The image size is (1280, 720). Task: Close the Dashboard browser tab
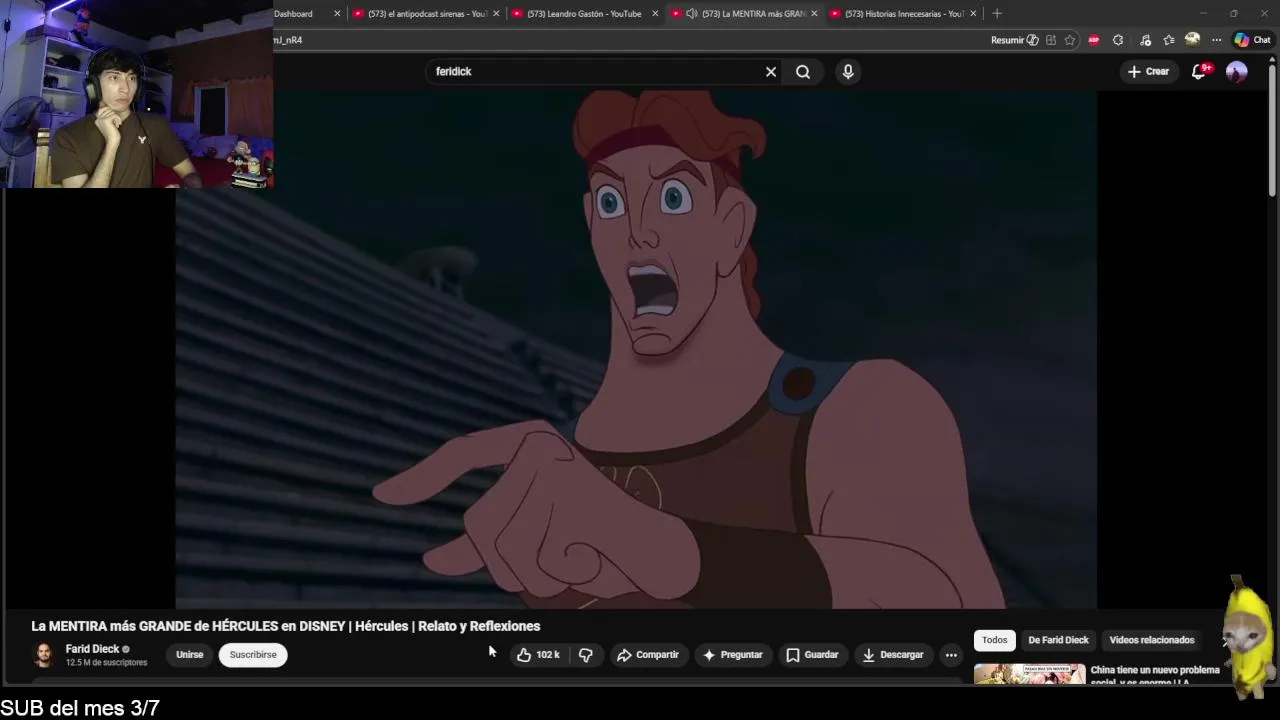337,14
